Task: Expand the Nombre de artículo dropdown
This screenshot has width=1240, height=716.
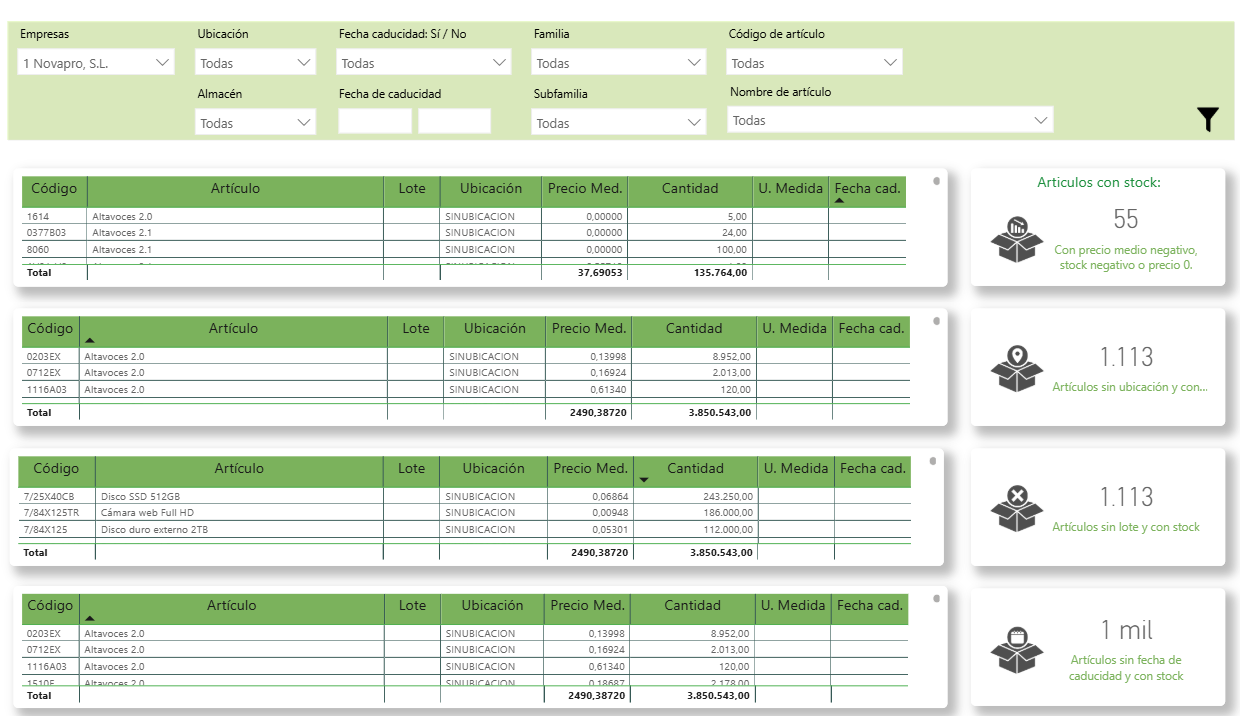Action: coord(889,121)
